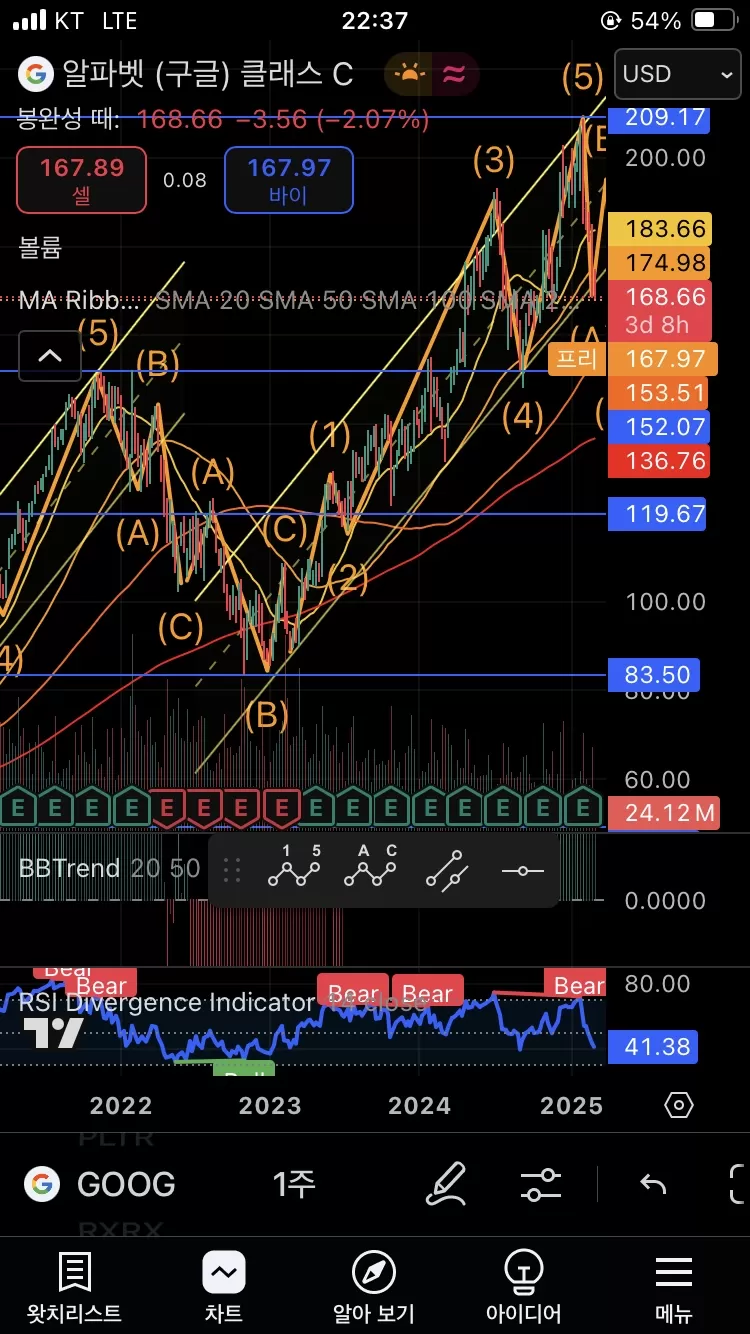Open the chart settings sliders icon

(541, 1184)
